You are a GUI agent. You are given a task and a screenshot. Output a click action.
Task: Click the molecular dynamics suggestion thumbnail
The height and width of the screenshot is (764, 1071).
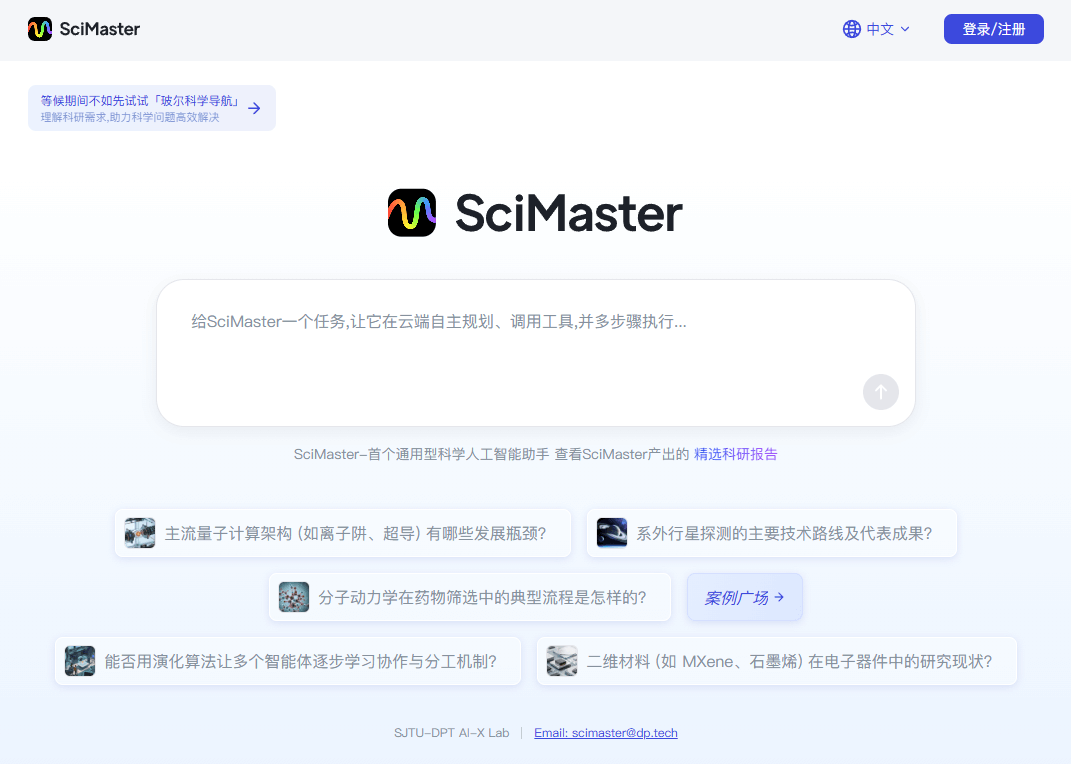click(x=294, y=597)
